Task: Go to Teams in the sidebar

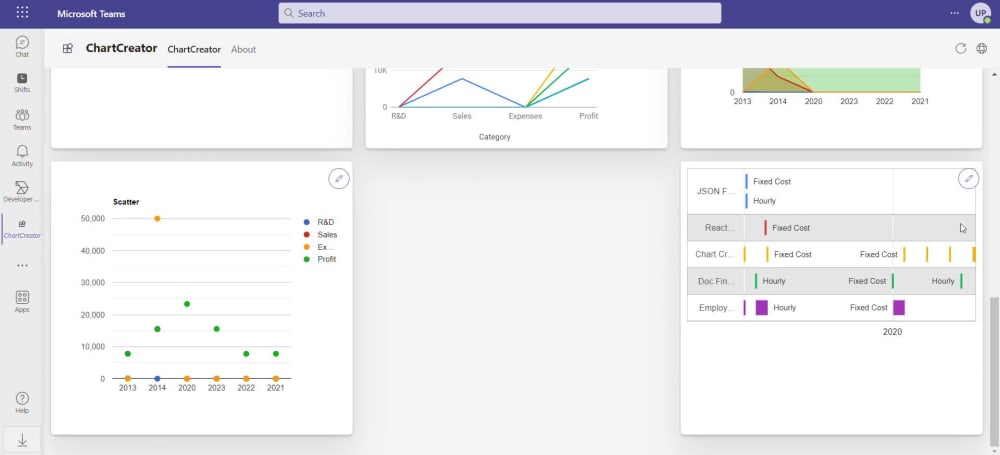Action: (22, 119)
